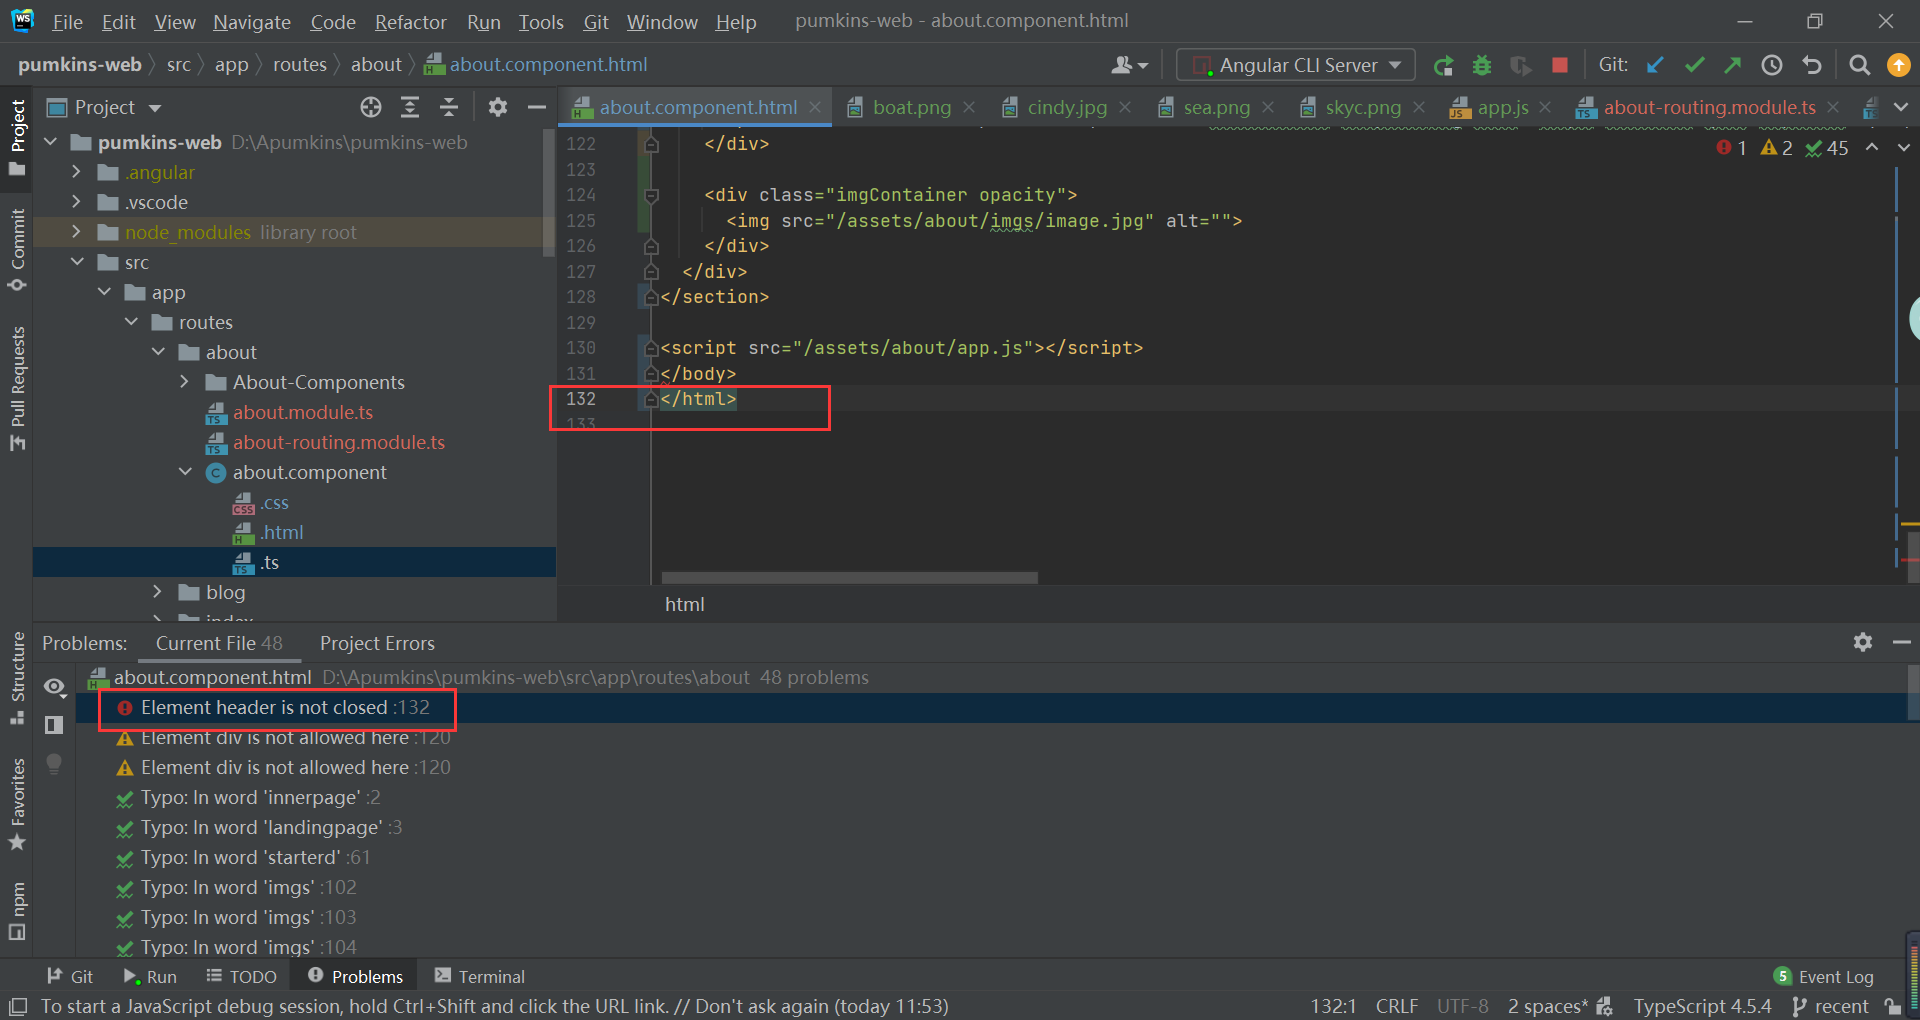The image size is (1920, 1020).
Task: Open the Refactor menu
Action: pos(410,21)
